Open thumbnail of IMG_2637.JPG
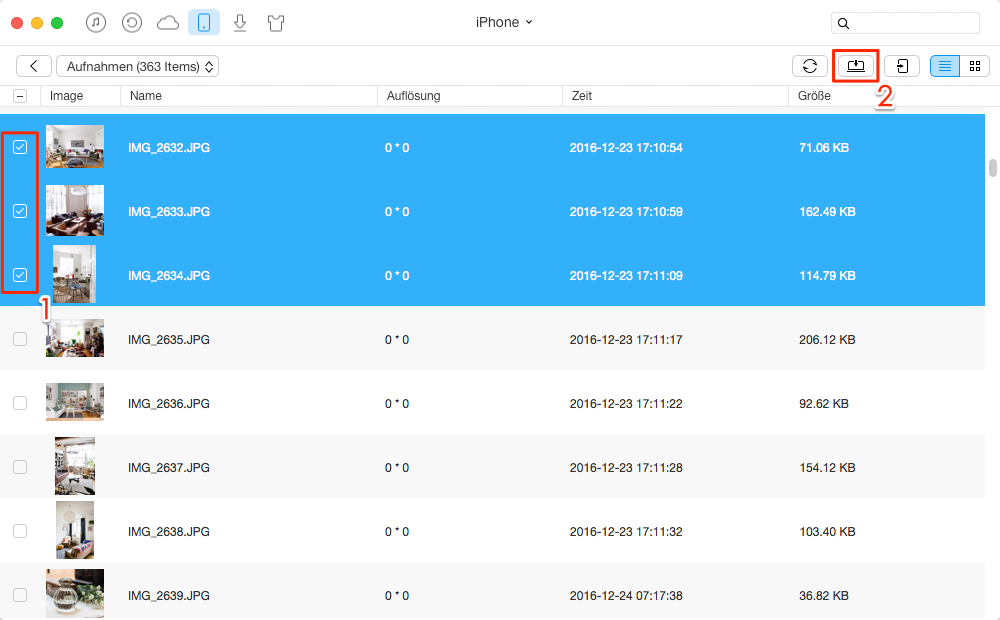Screen dimensions: 1000x620 [75, 466]
